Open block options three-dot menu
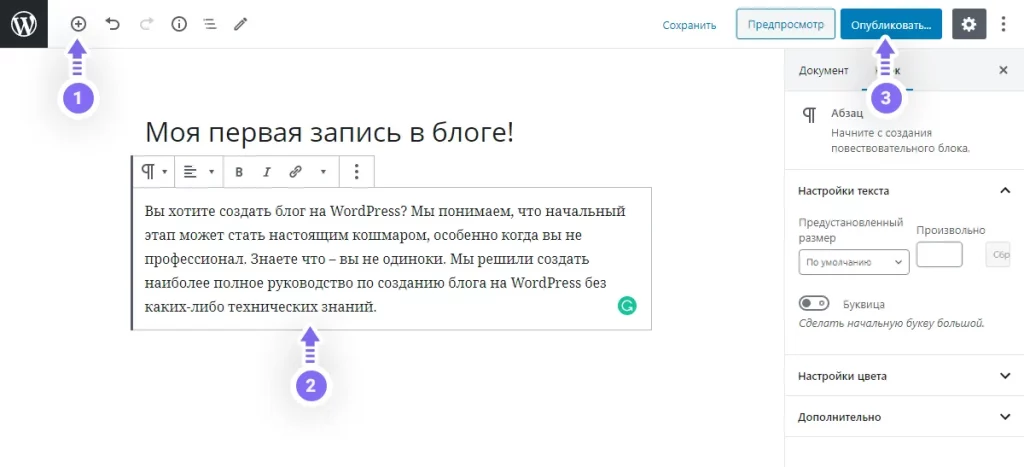This screenshot has height=467, width=1024. 356,172
